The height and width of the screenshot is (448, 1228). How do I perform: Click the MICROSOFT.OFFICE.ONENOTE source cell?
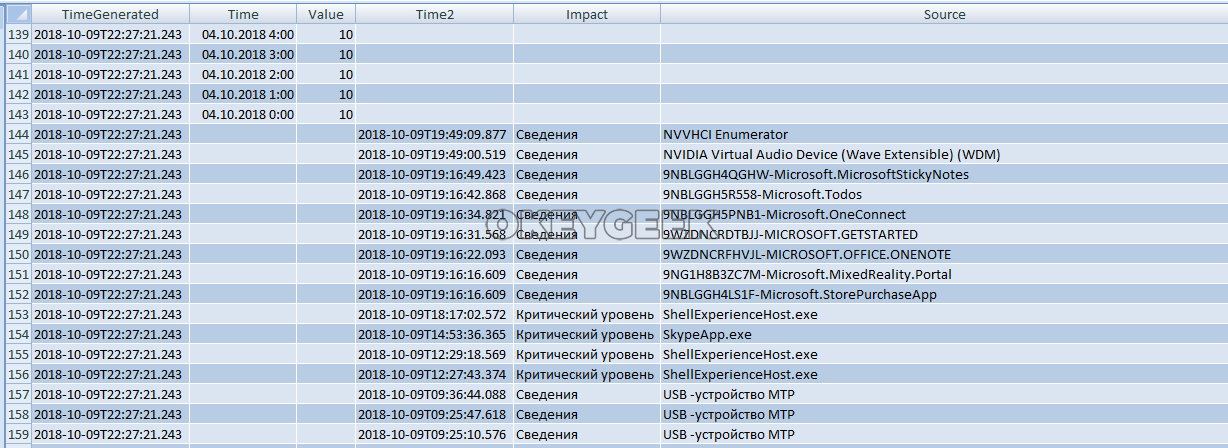pos(806,254)
